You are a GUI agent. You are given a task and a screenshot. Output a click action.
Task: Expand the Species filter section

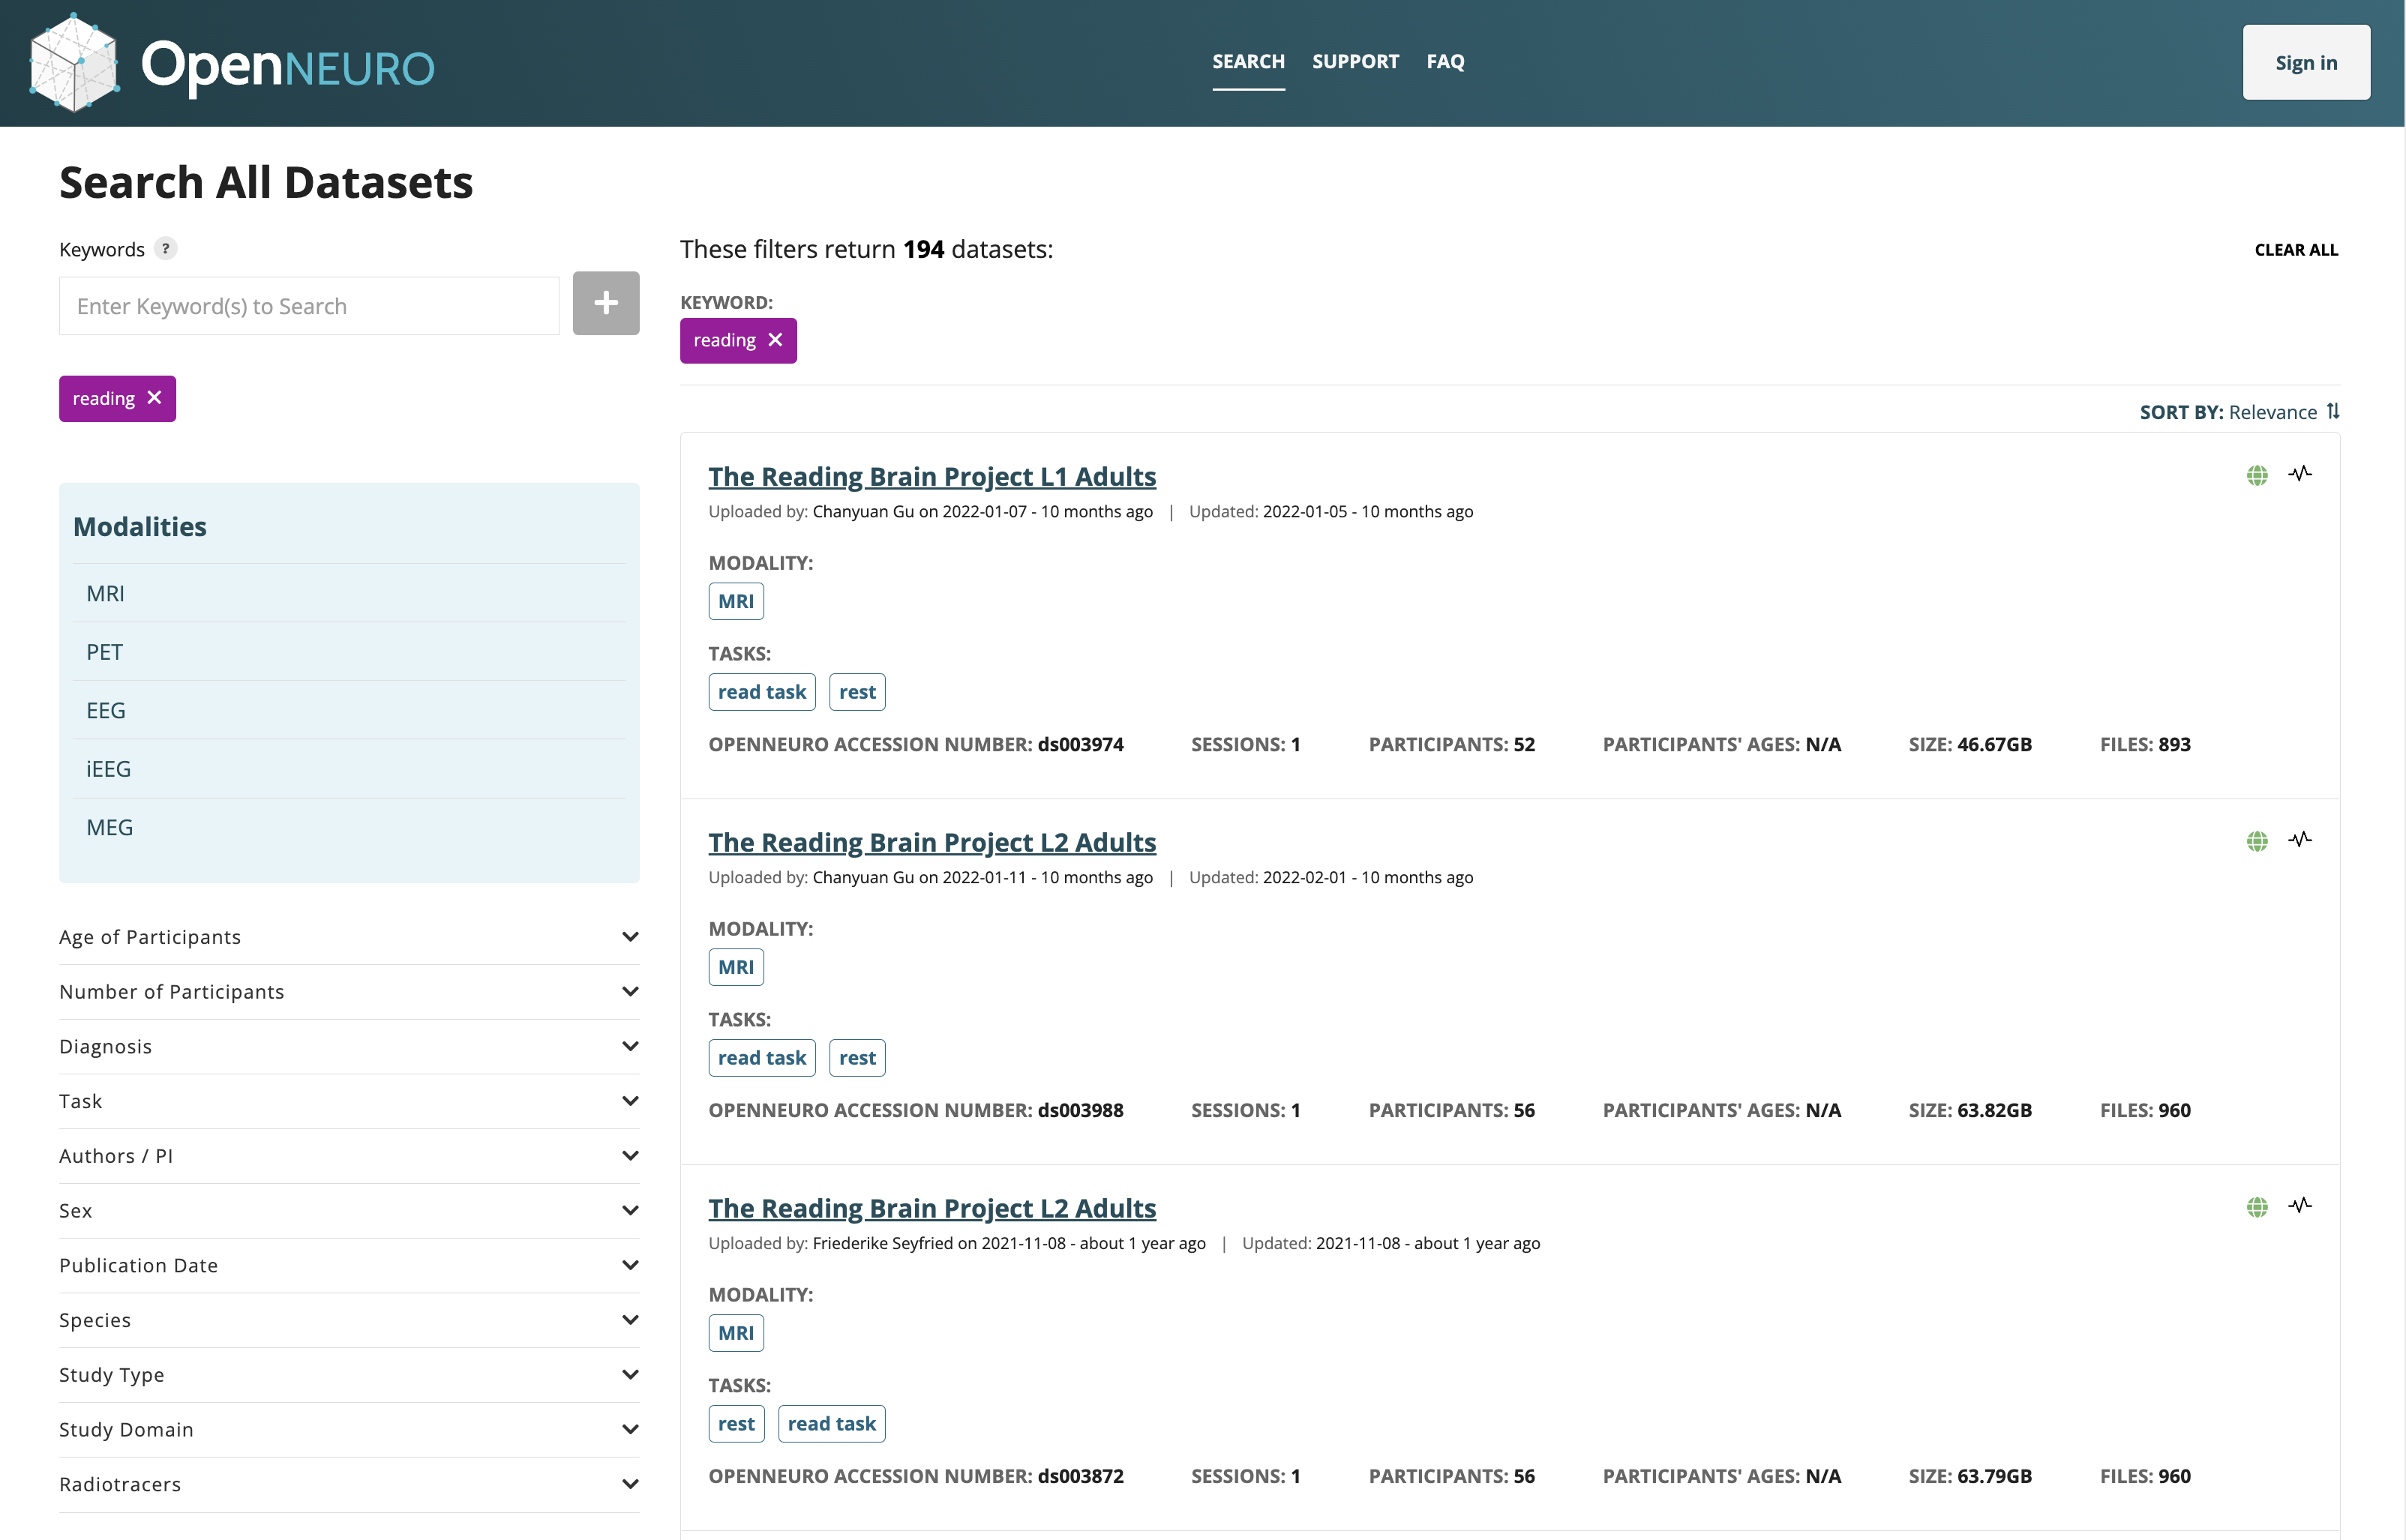[x=348, y=1320]
